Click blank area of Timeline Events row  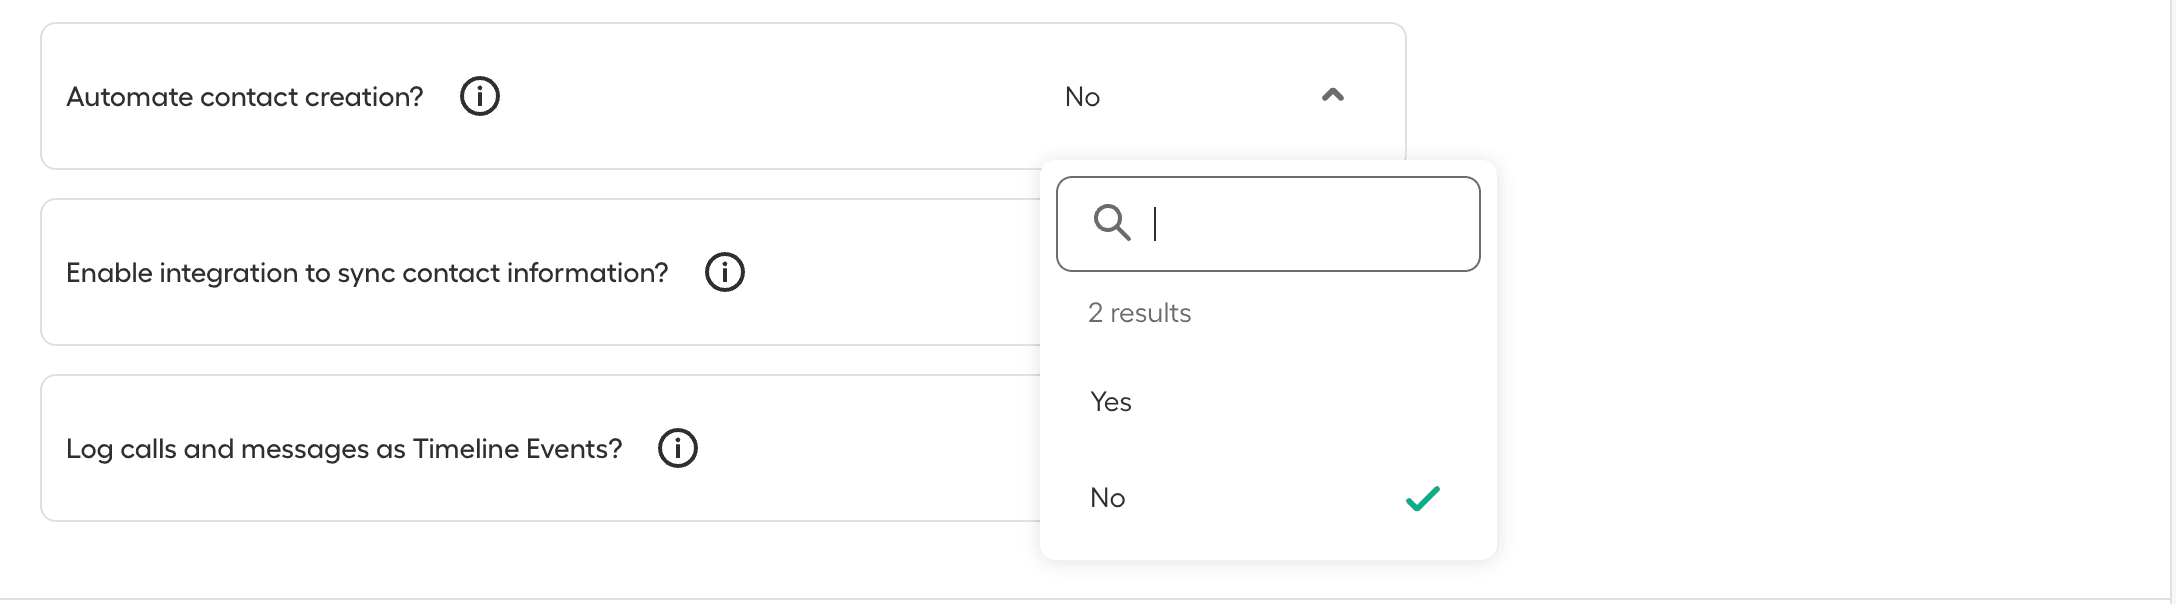coord(860,449)
